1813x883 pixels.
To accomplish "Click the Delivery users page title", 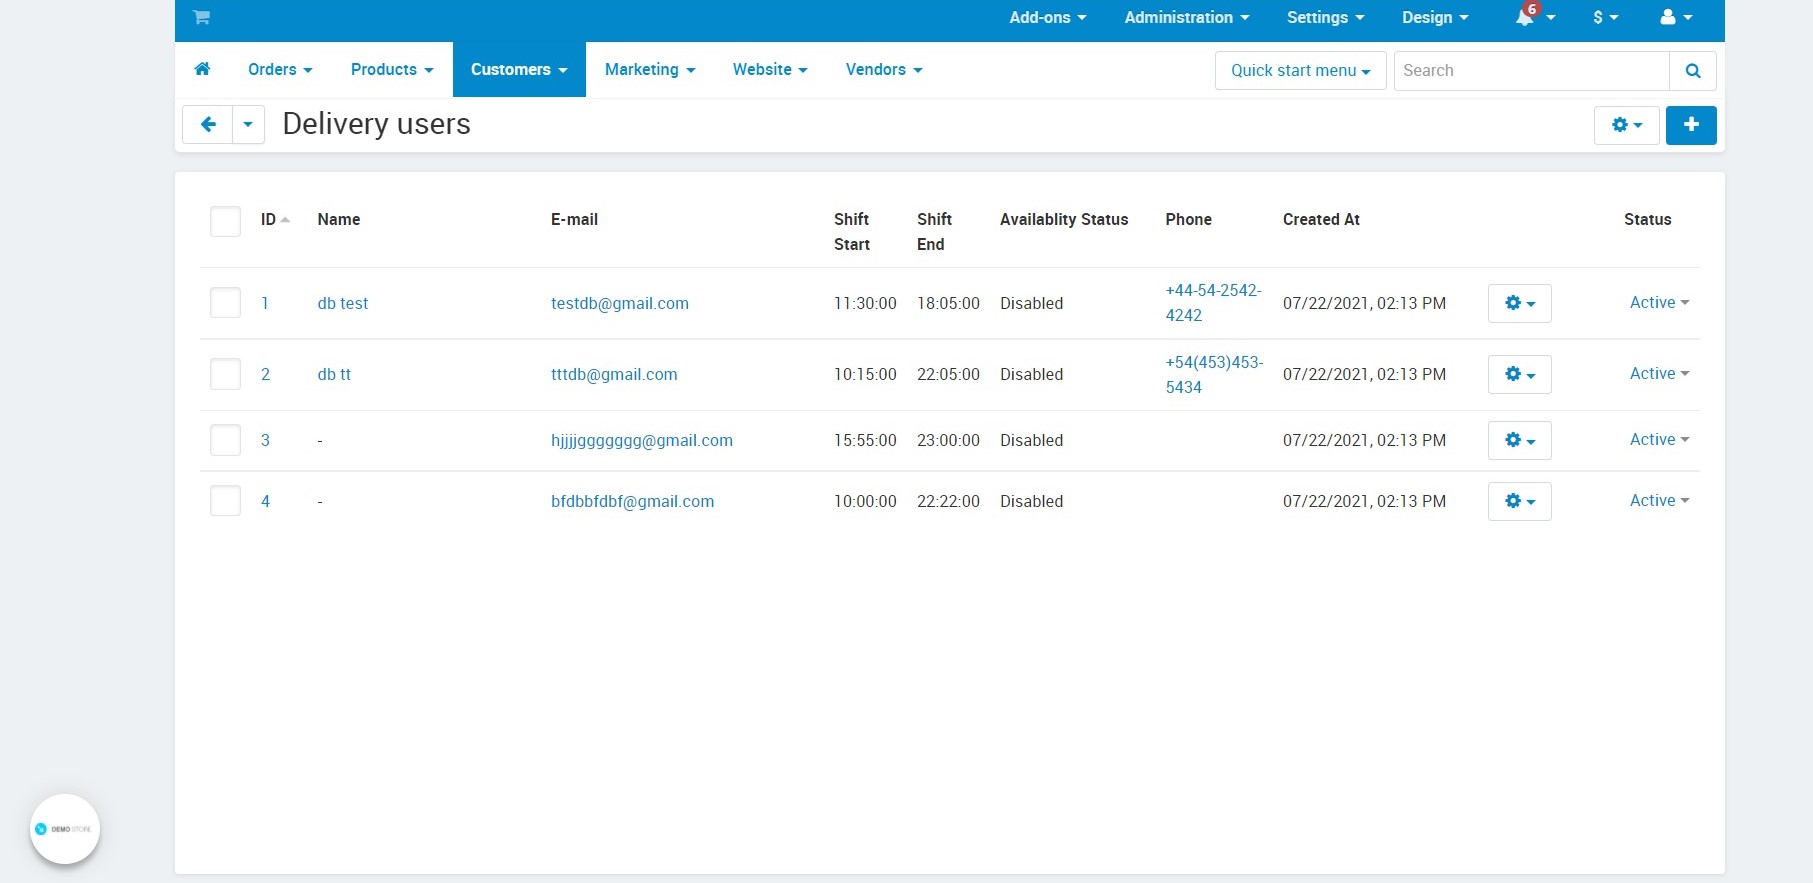I will (377, 124).
